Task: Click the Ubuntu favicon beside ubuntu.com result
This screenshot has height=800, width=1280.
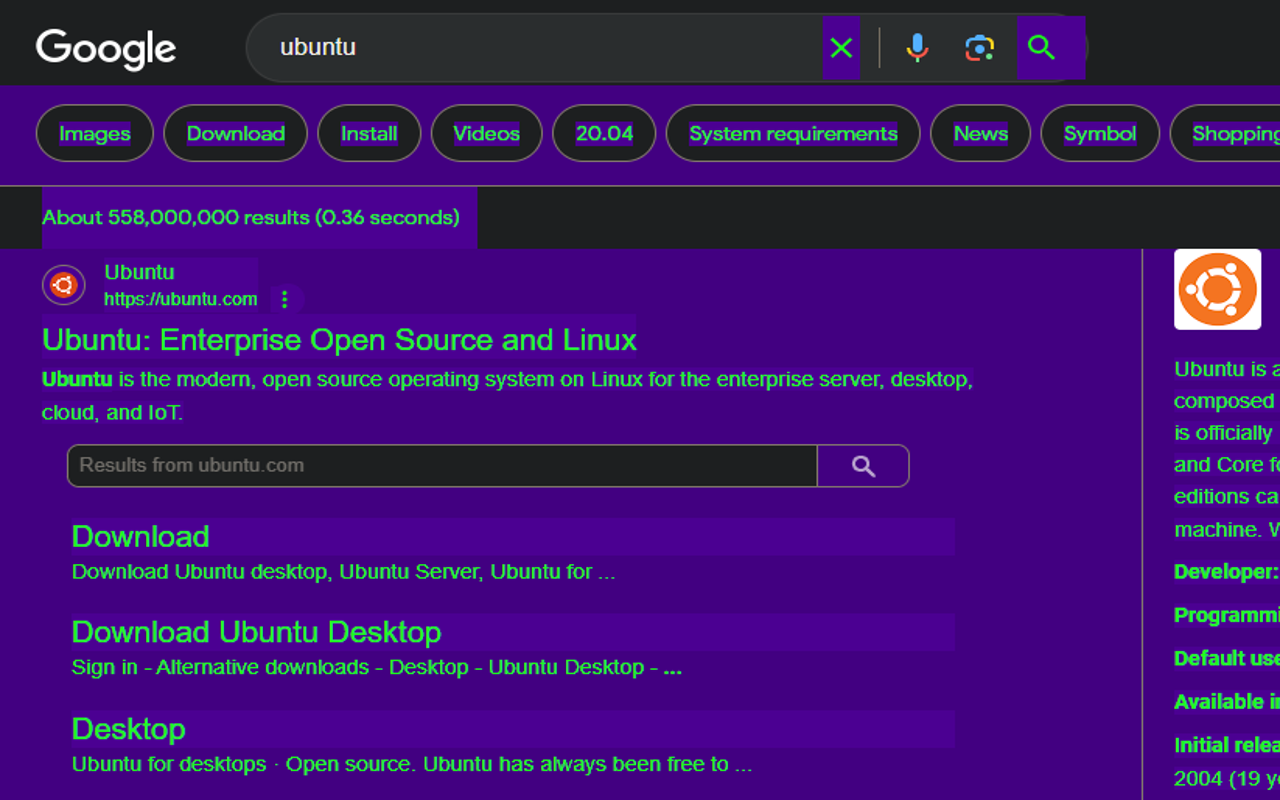Action: coord(63,285)
